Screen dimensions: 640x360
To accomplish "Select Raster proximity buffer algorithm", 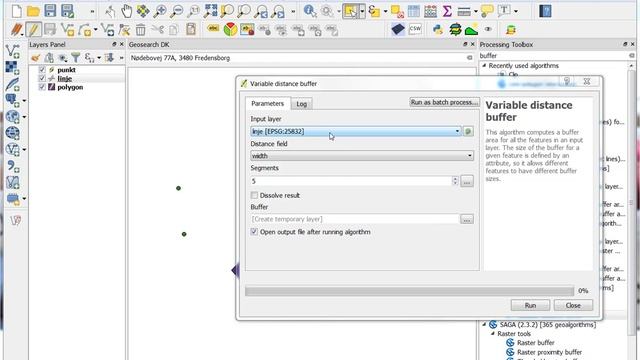I will [x=549, y=352].
